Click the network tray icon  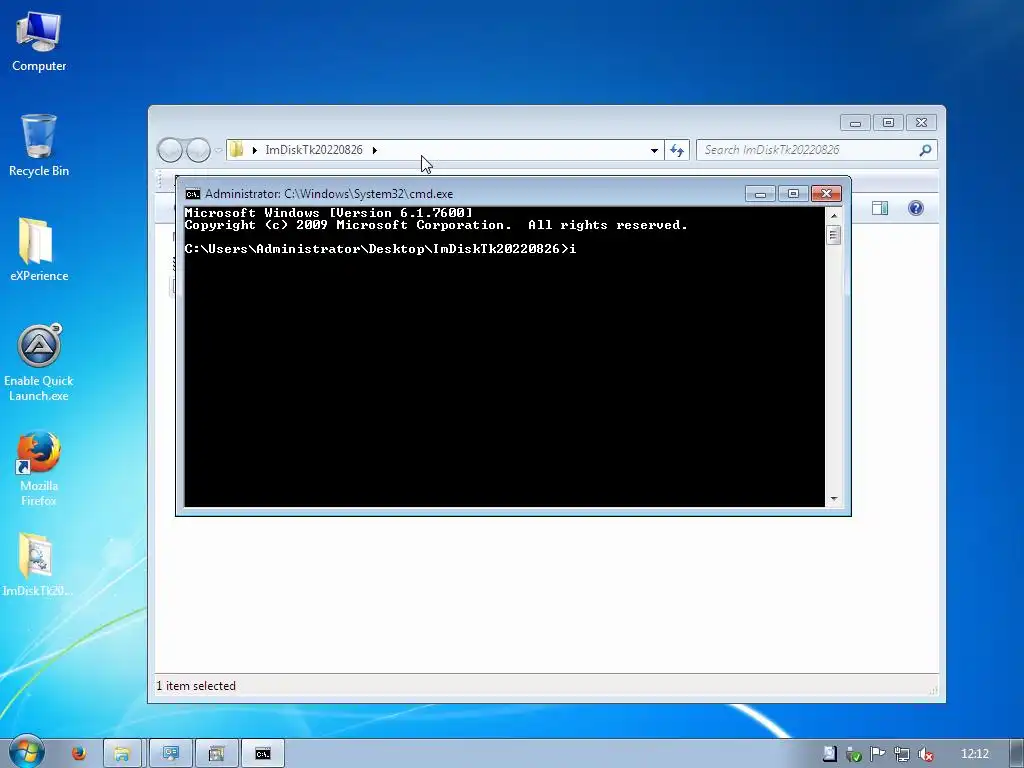(902, 754)
